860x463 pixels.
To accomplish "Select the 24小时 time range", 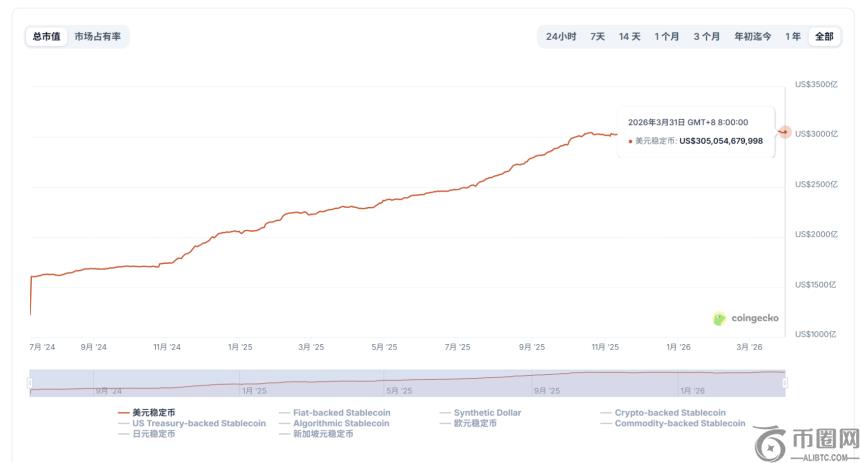I will click(x=560, y=36).
